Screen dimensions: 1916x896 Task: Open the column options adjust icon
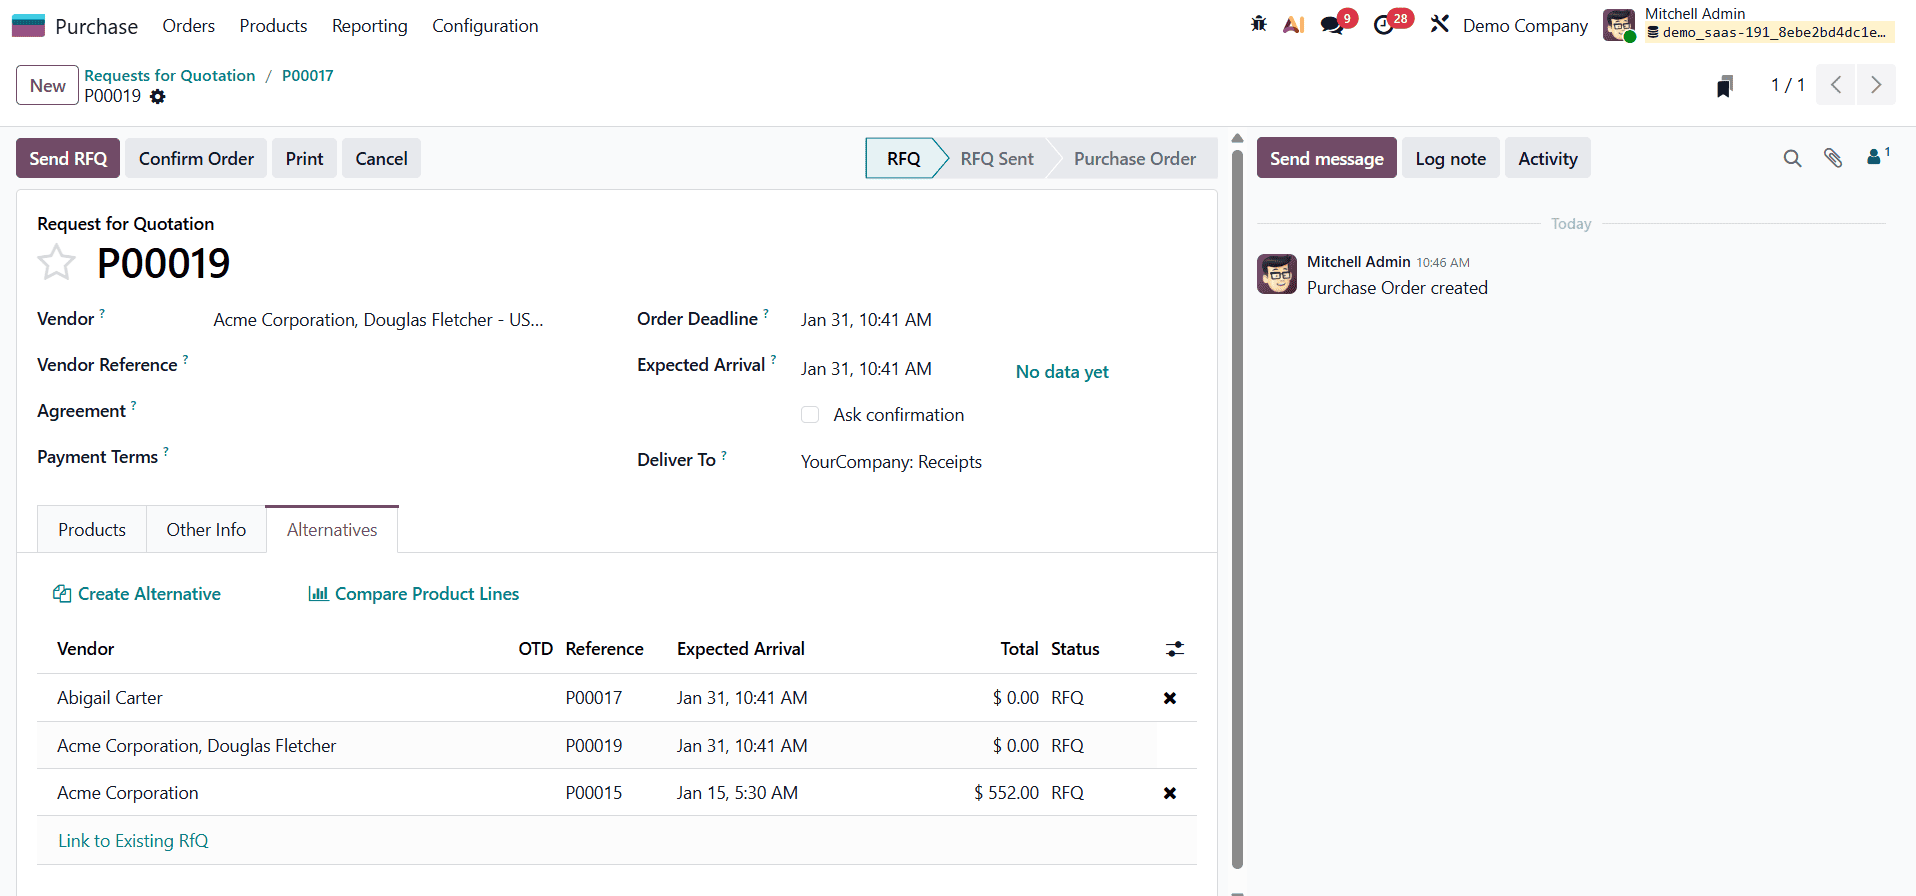[1175, 649]
